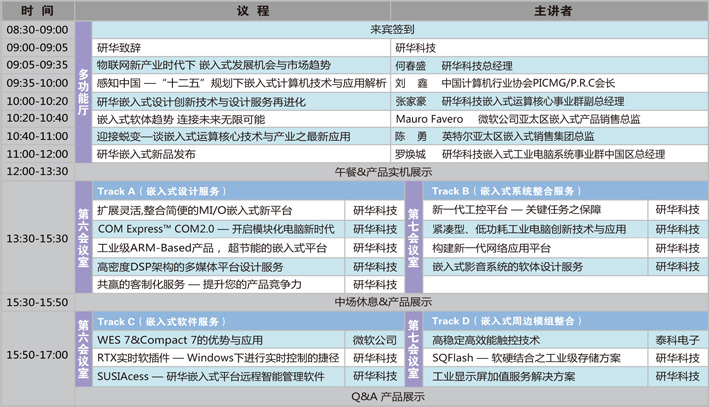Select speaker 陈勇 英特尔 cell
This screenshot has width=710, height=407.
click(549, 136)
